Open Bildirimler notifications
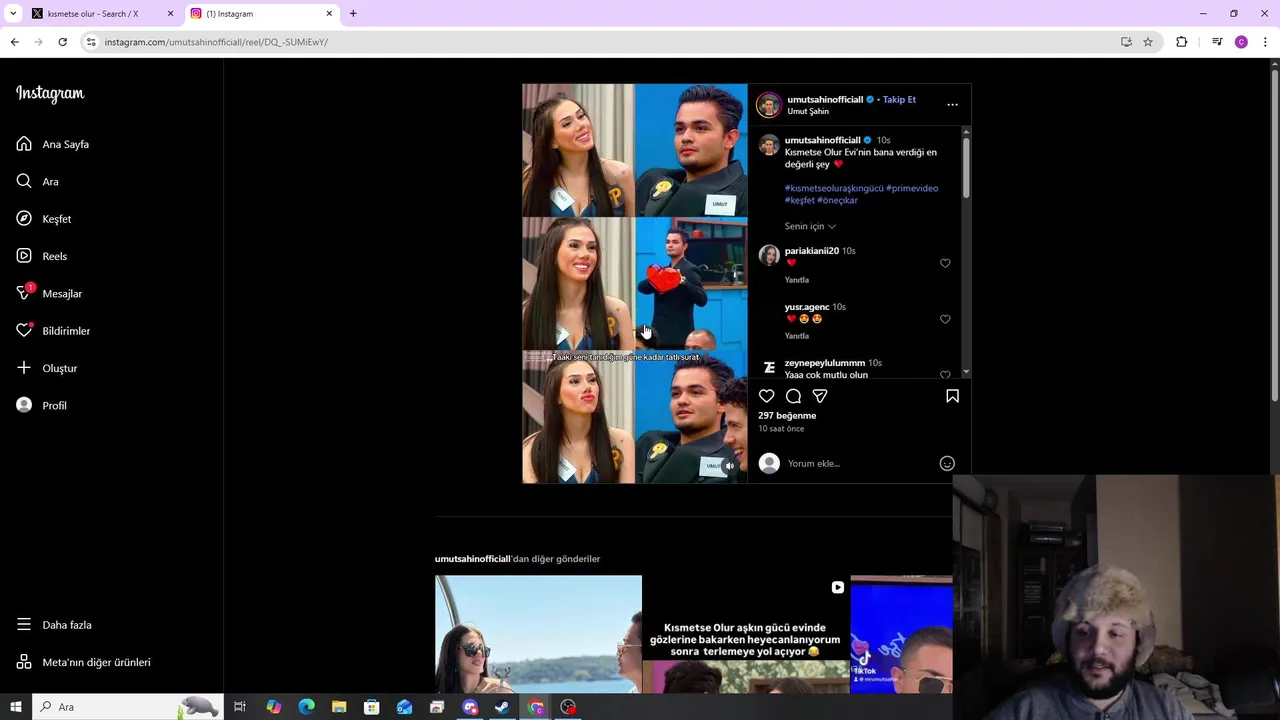Image resolution: width=1280 pixels, height=720 pixels. click(x=53, y=331)
